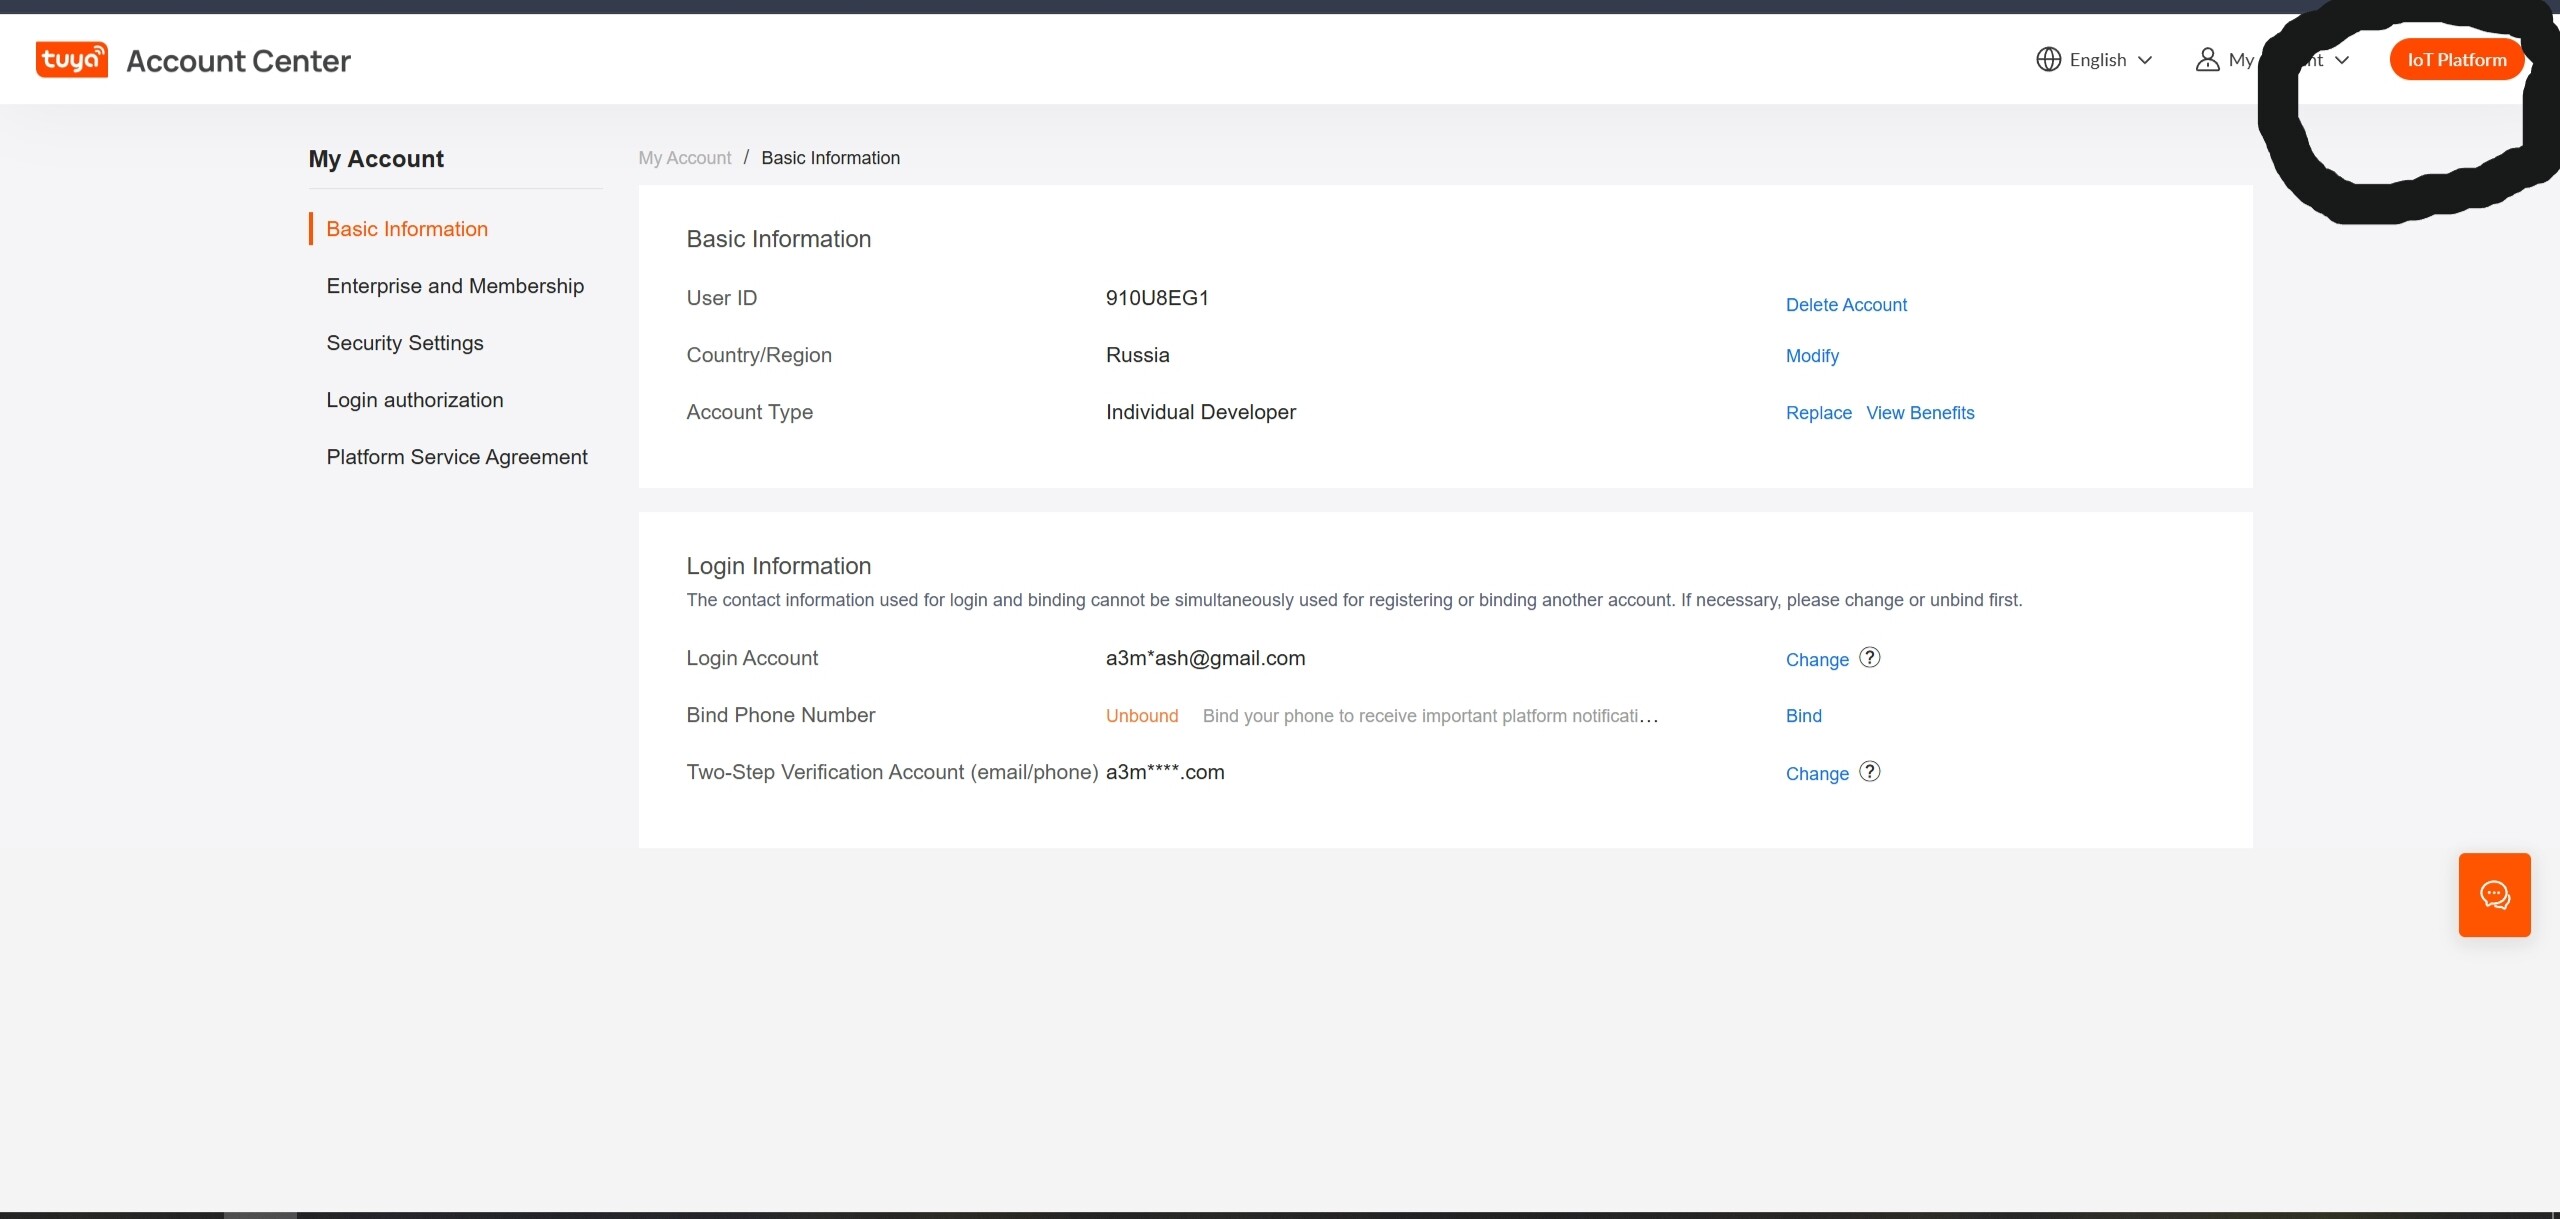This screenshot has height=1219, width=2560.
Task: Click the Tuya logo icon
Action: [71, 60]
